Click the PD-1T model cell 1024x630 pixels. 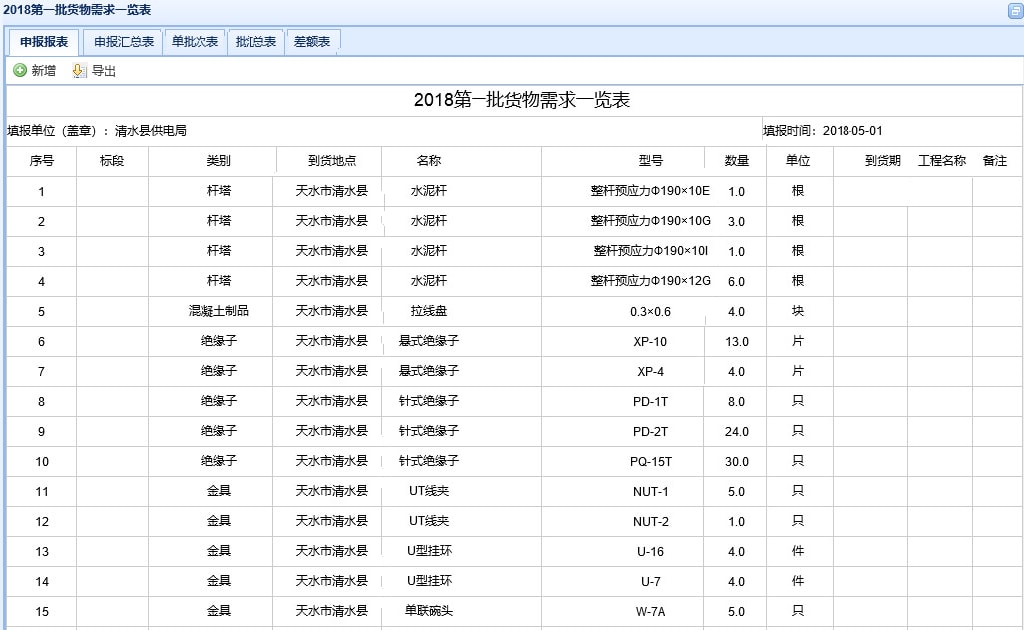click(x=650, y=402)
